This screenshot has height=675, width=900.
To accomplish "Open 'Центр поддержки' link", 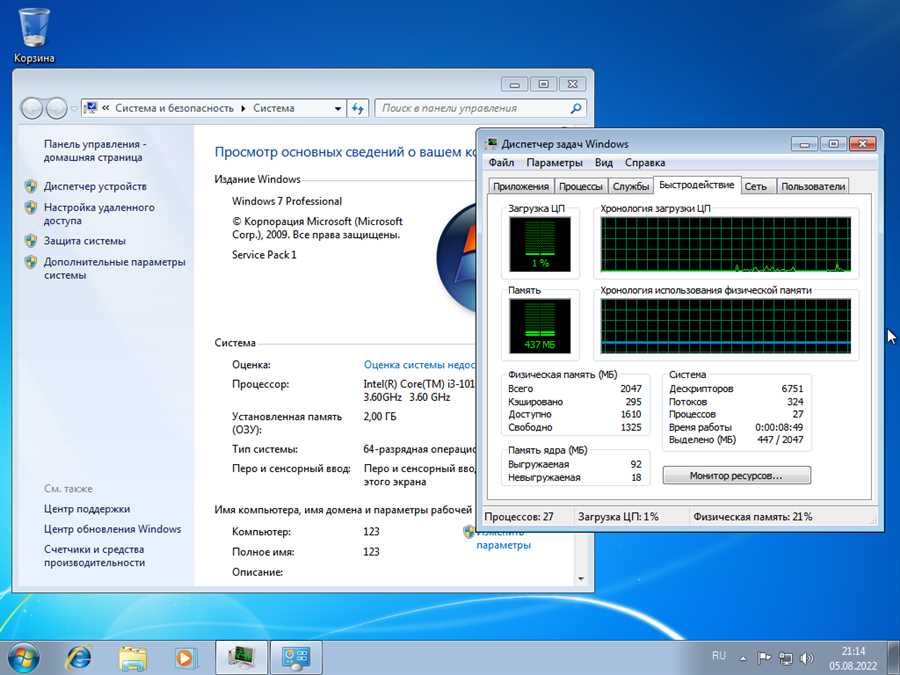I will coord(87,509).
